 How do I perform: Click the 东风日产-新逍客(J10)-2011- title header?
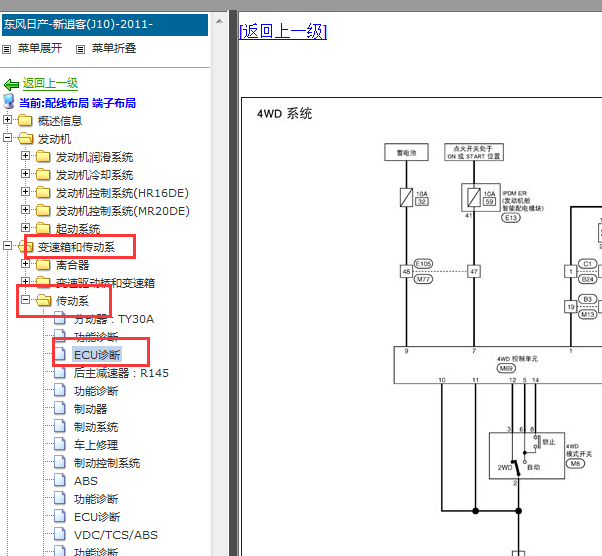tap(105, 25)
